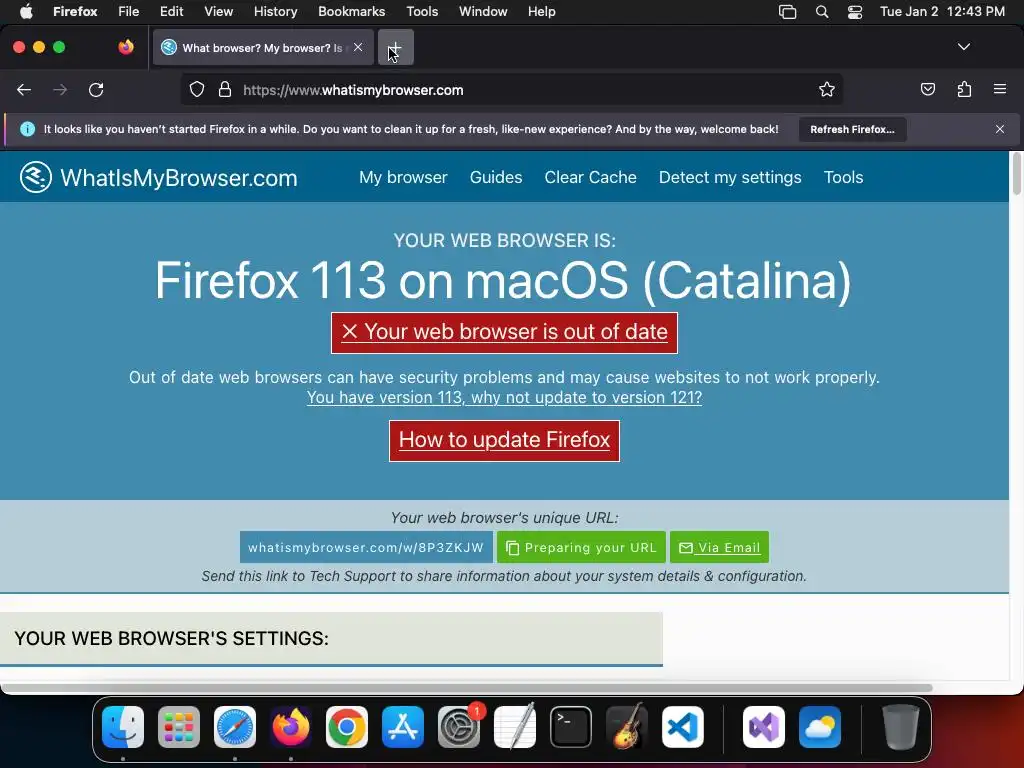Open Tools in the site navigation
Screen dimensions: 1024x768
point(843,177)
